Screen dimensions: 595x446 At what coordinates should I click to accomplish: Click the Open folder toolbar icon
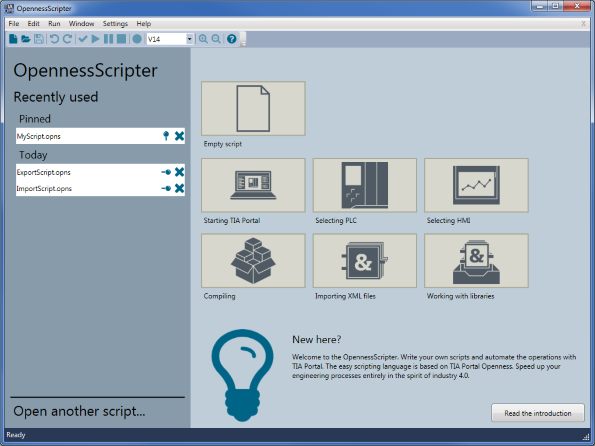[25, 39]
